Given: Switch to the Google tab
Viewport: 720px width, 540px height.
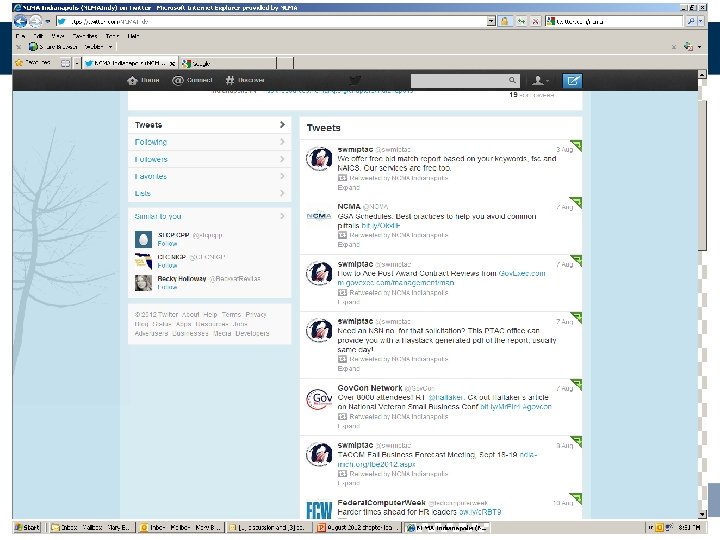Looking at the screenshot, I should (229, 63).
